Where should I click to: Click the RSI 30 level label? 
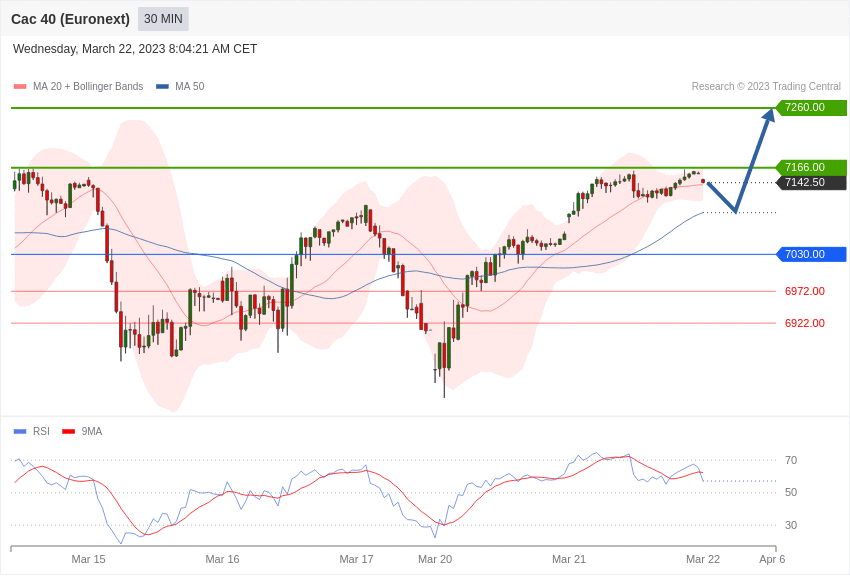tap(791, 525)
